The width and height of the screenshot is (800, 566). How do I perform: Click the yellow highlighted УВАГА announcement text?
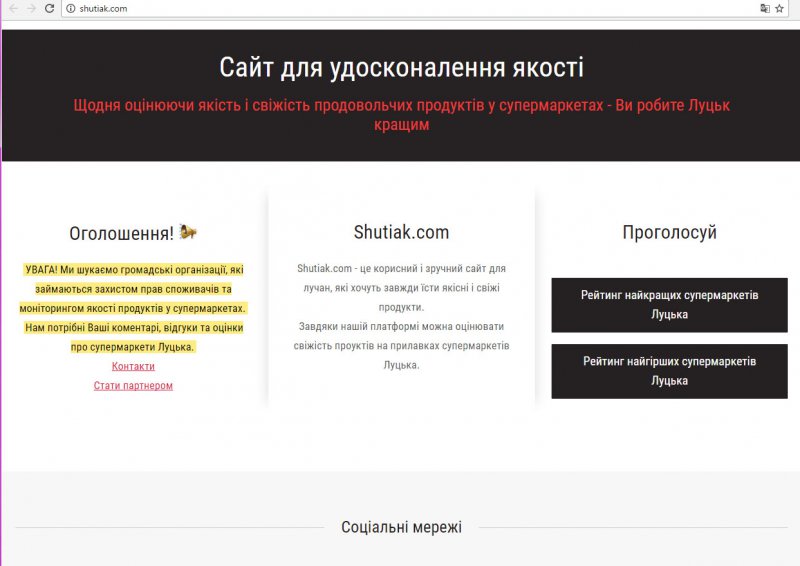[x=133, y=308]
